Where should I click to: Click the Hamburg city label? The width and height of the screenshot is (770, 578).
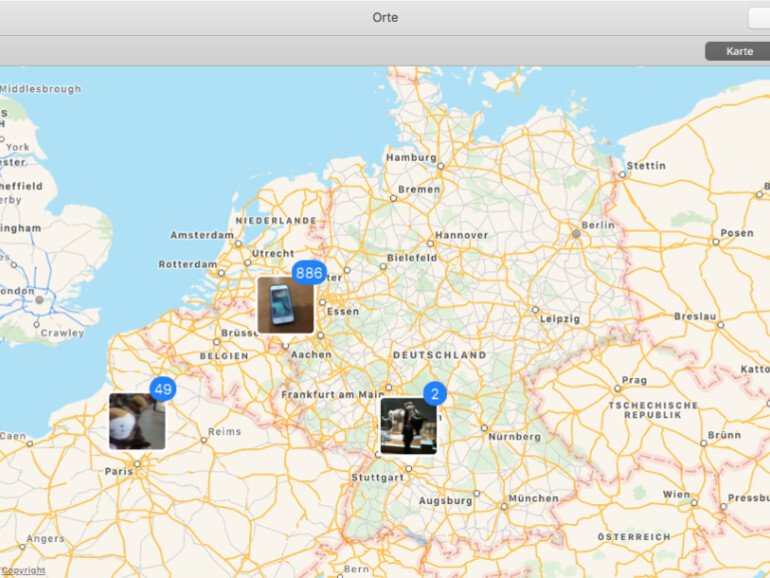pos(411,157)
